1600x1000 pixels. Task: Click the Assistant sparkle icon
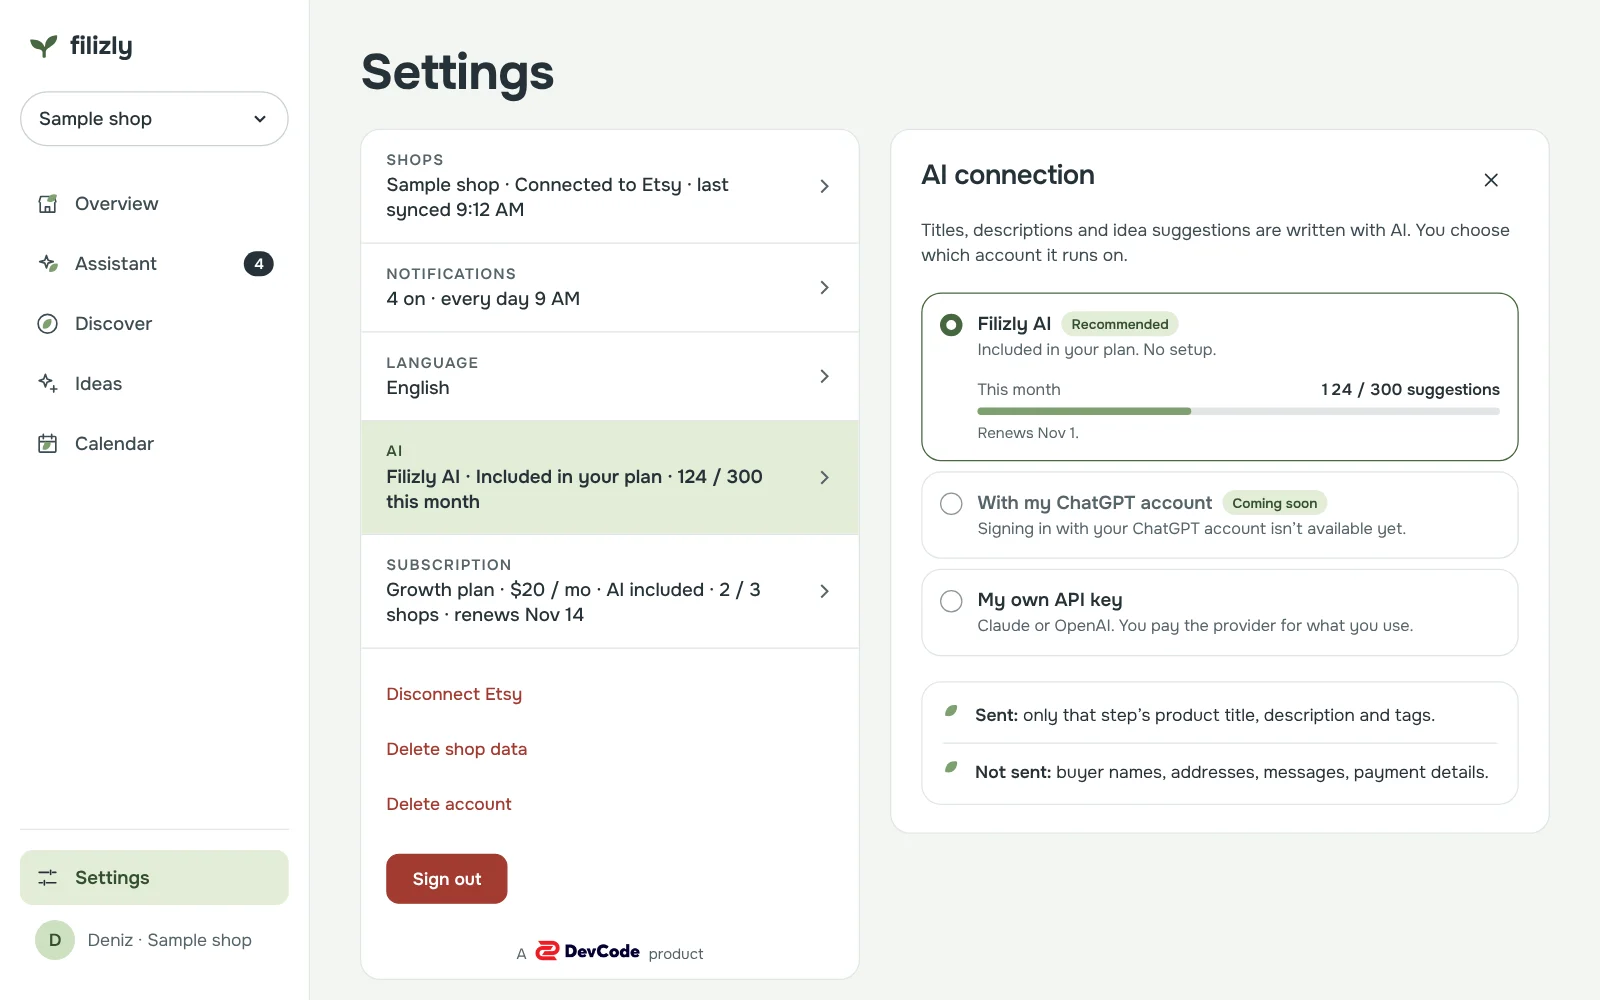[x=48, y=264]
